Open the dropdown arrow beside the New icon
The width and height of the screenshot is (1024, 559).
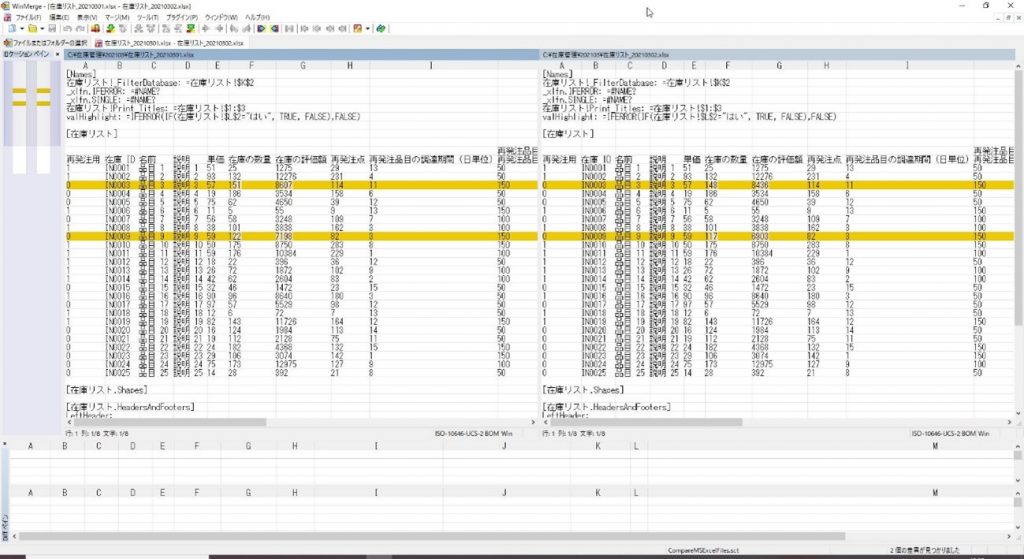point(22,29)
